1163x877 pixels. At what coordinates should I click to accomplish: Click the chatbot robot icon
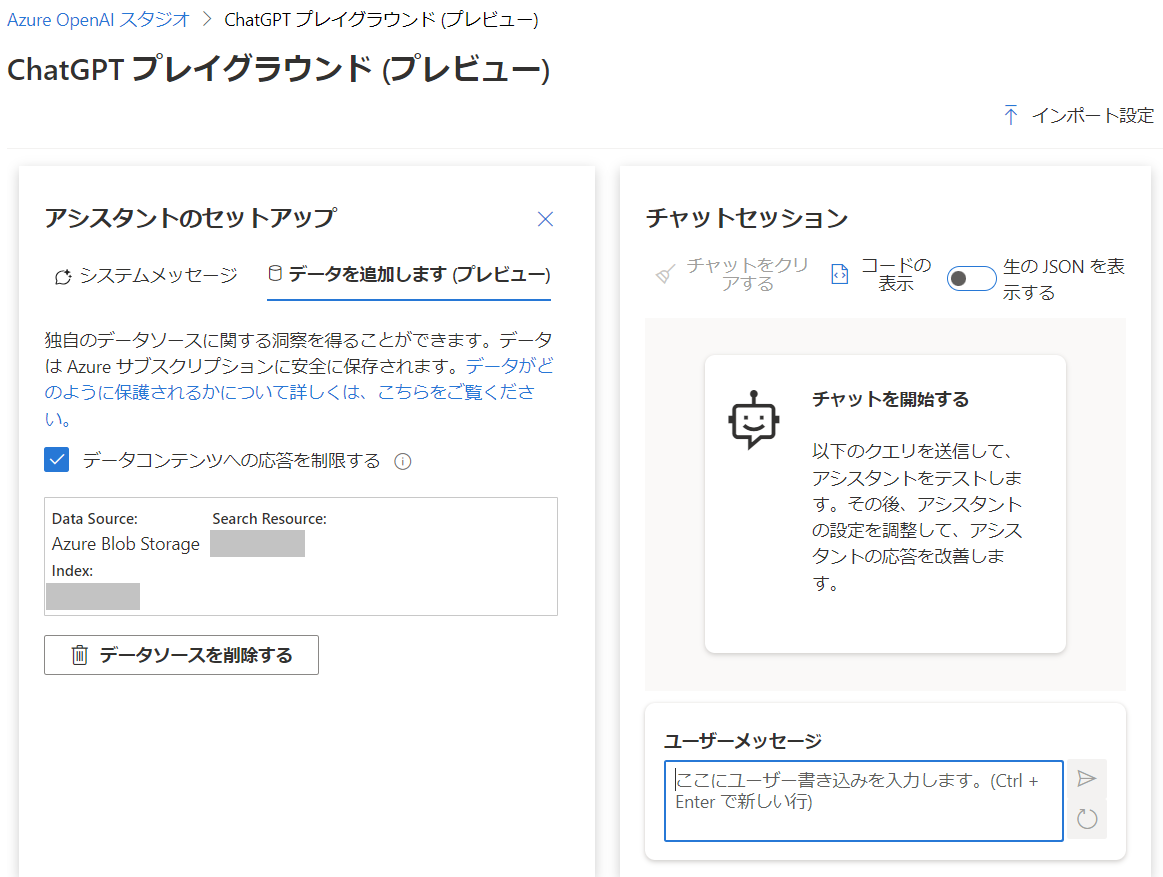754,420
